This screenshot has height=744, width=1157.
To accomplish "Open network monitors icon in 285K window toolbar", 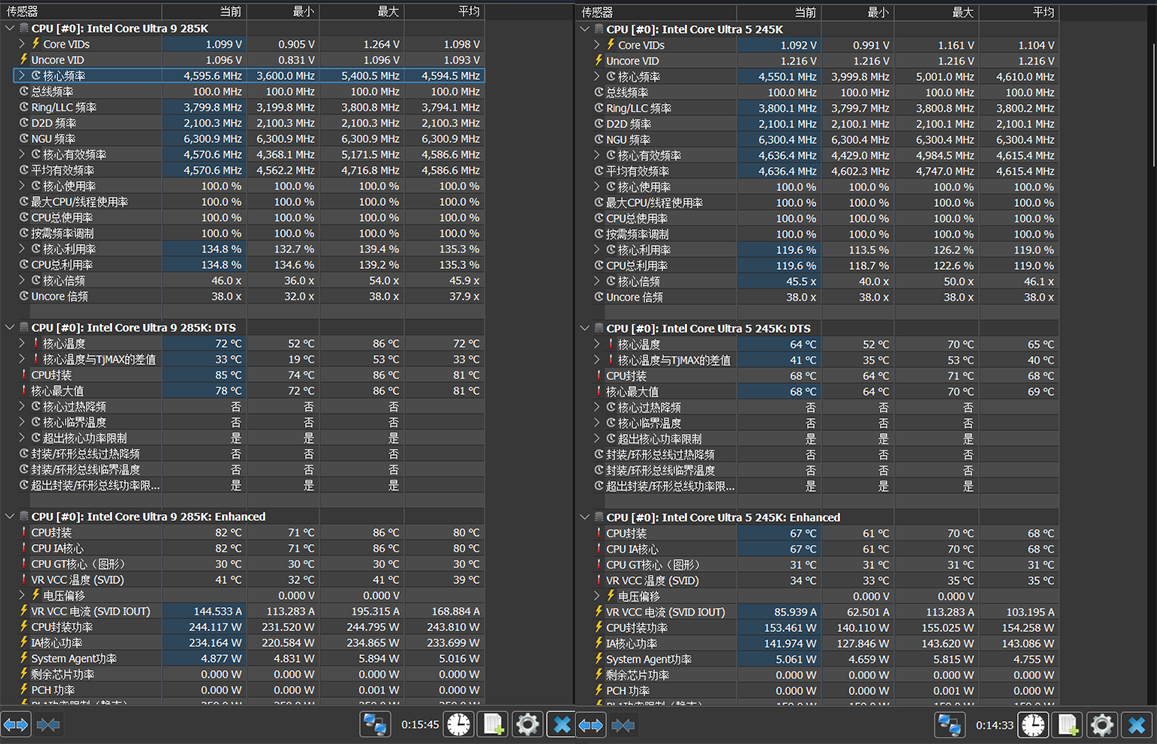I will (x=375, y=725).
